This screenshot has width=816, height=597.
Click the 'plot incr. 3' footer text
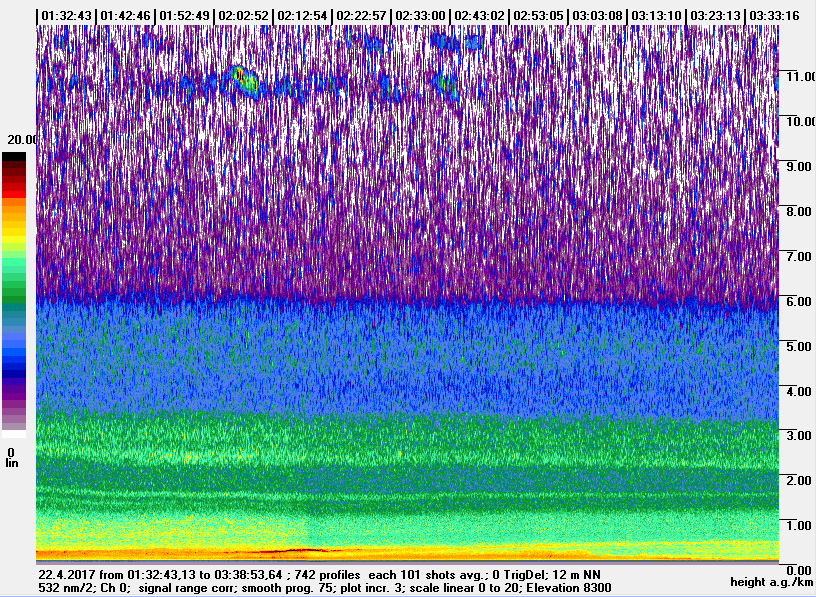tap(372, 588)
